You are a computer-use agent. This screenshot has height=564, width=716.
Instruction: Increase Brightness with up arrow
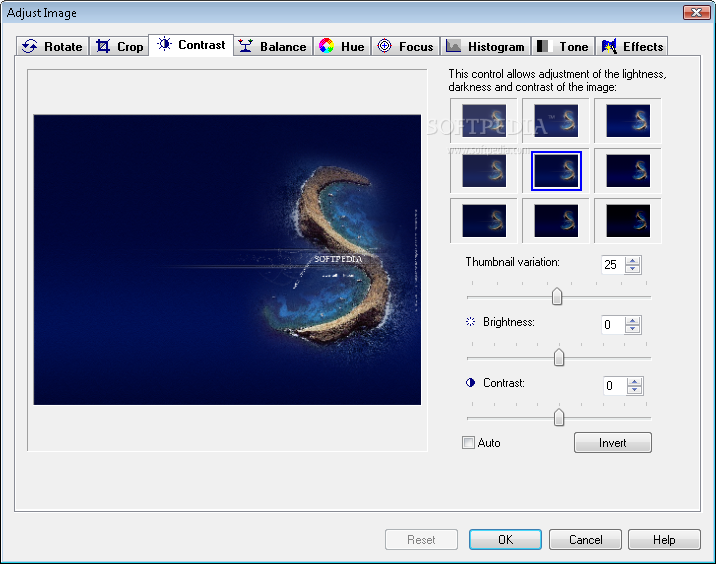click(x=632, y=321)
